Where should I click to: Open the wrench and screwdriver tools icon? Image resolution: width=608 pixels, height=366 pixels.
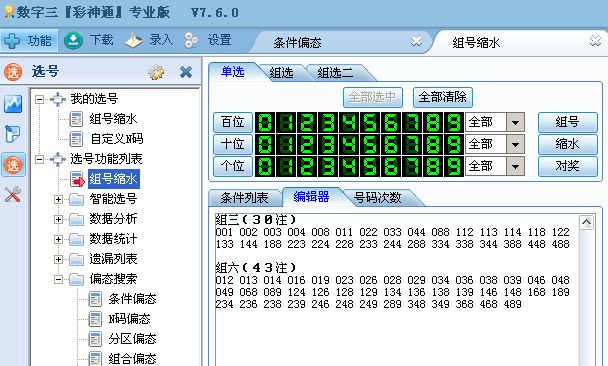coord(13,195)
